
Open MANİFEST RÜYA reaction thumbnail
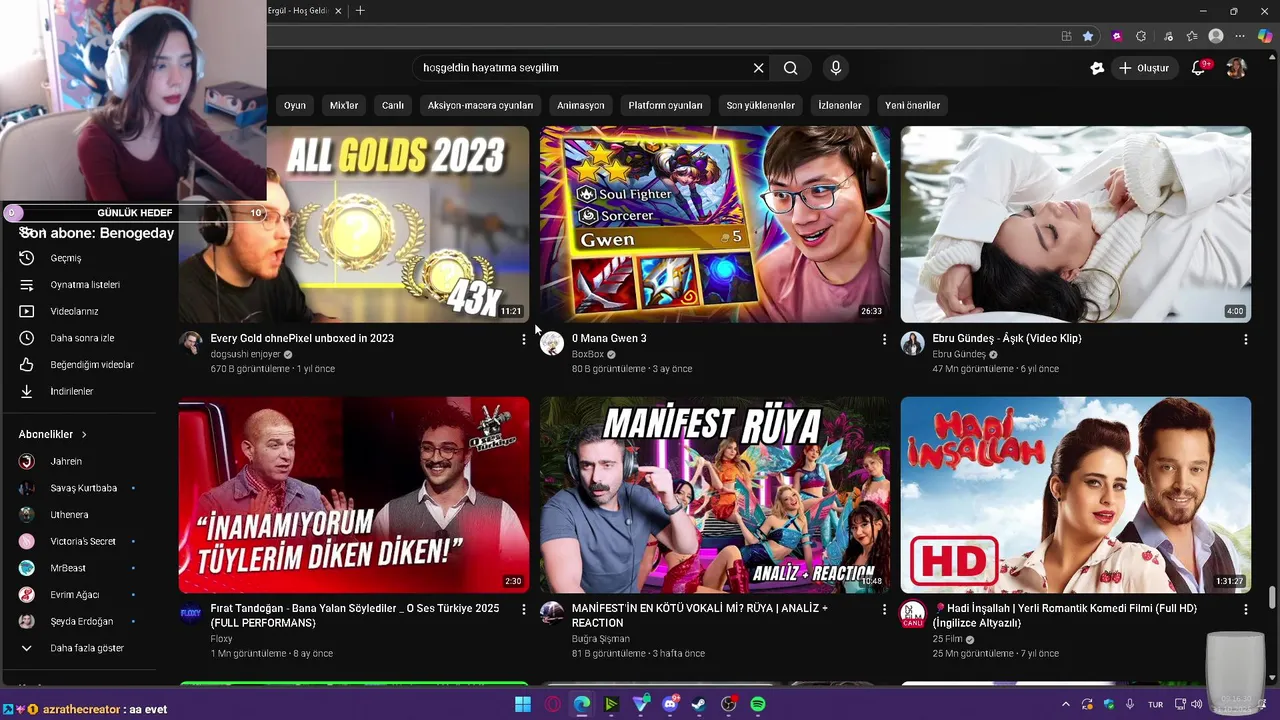(x=715, y=495)
